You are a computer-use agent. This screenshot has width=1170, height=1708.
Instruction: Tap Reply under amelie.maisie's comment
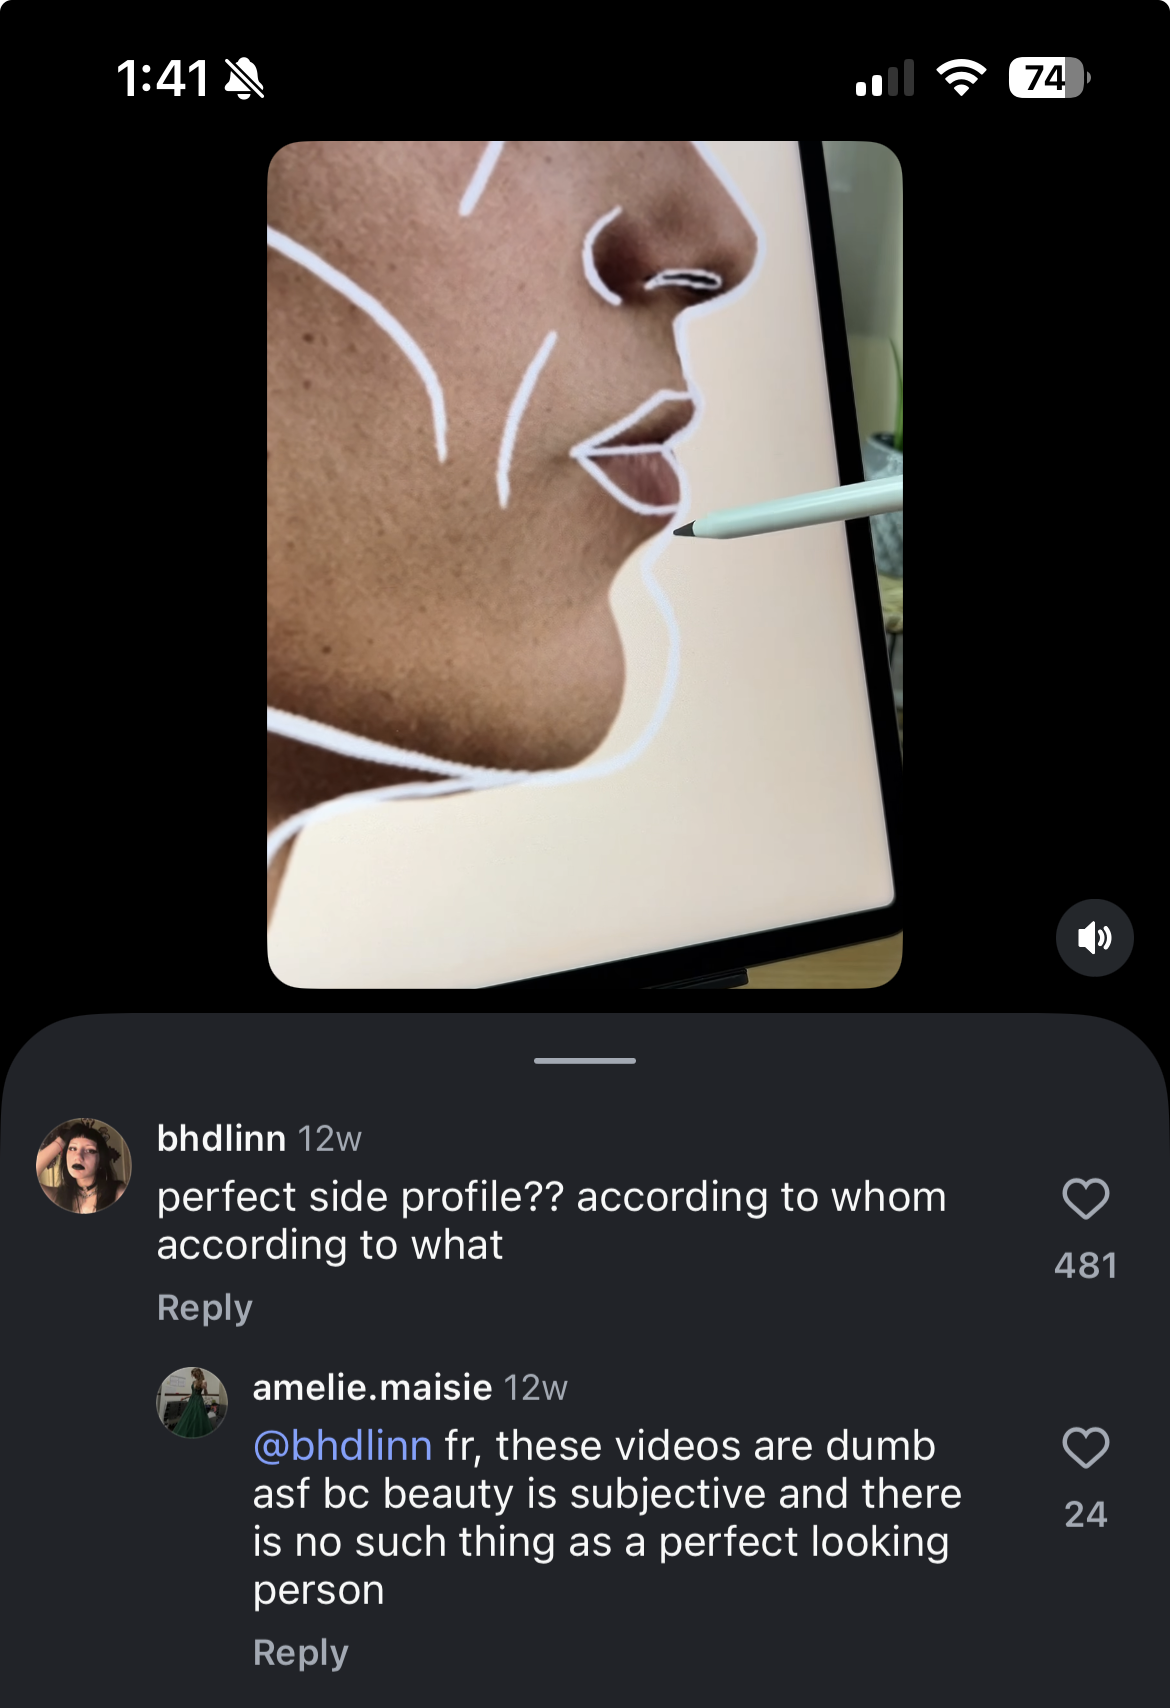(300, 1653)
